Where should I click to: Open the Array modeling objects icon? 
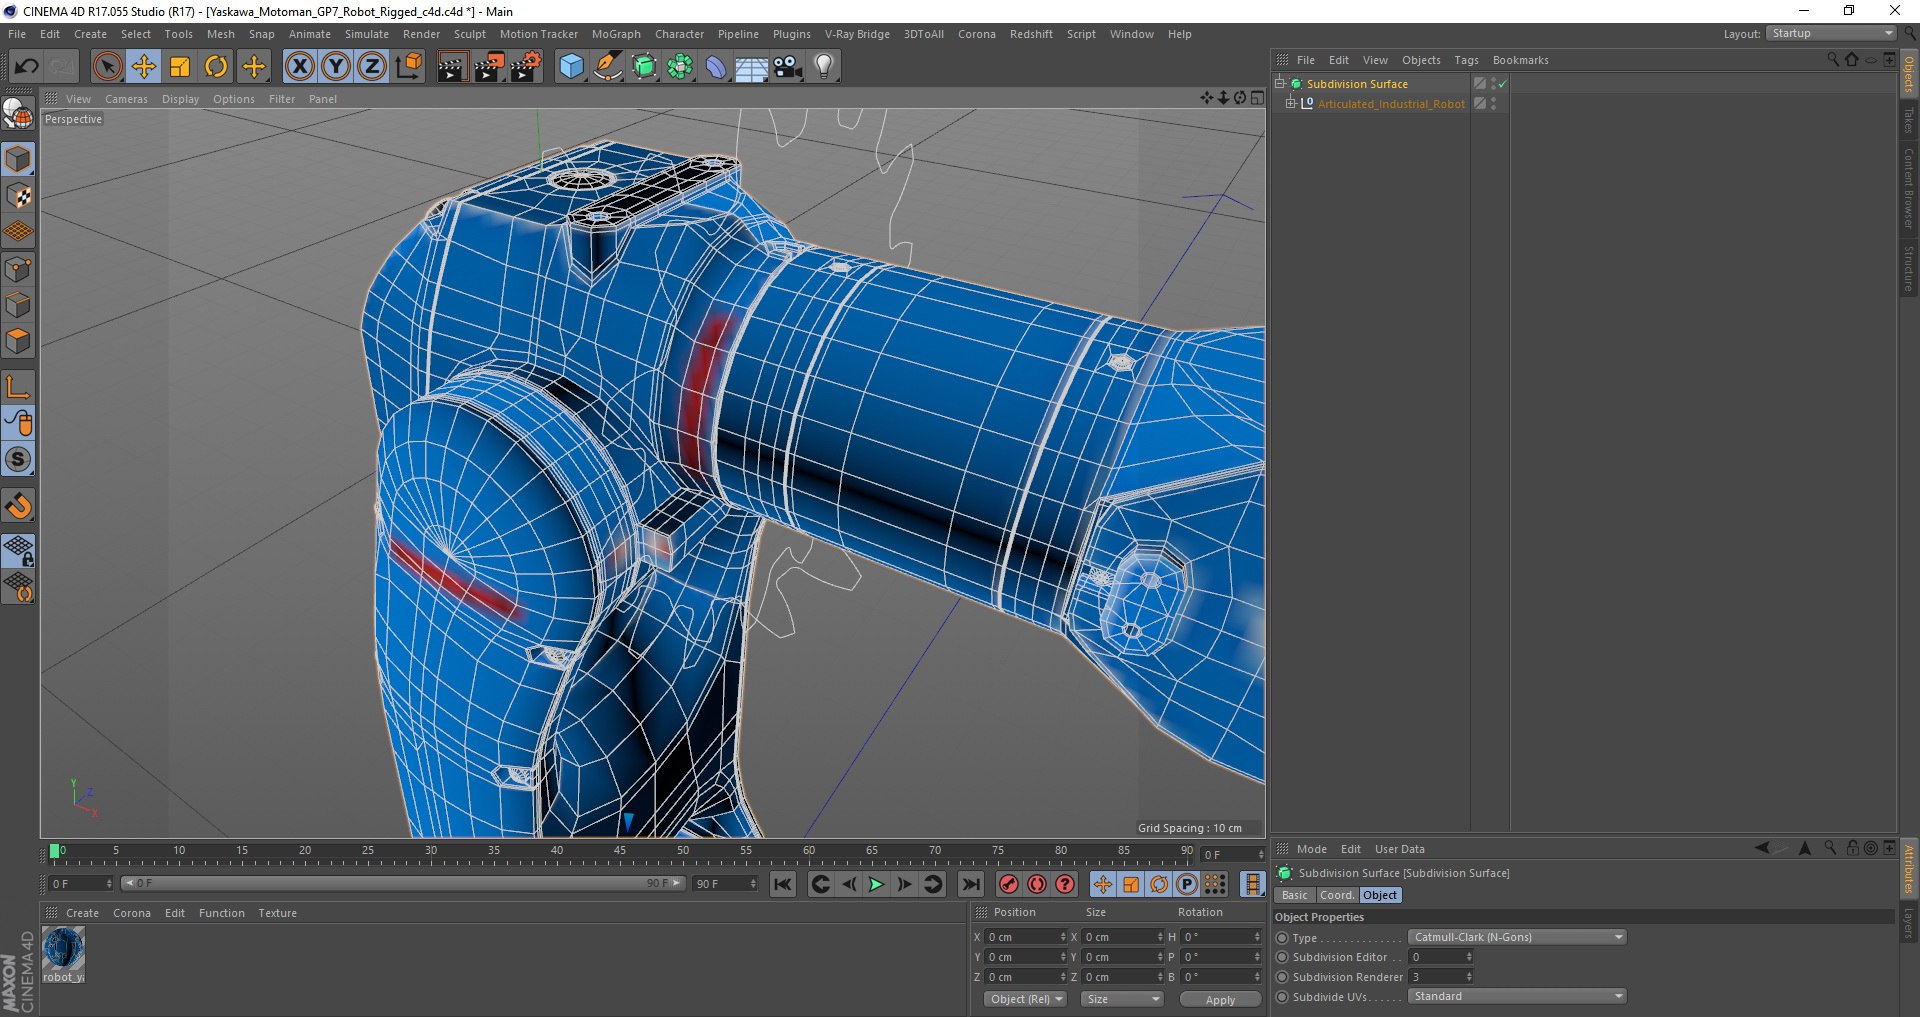coord(680,67)
